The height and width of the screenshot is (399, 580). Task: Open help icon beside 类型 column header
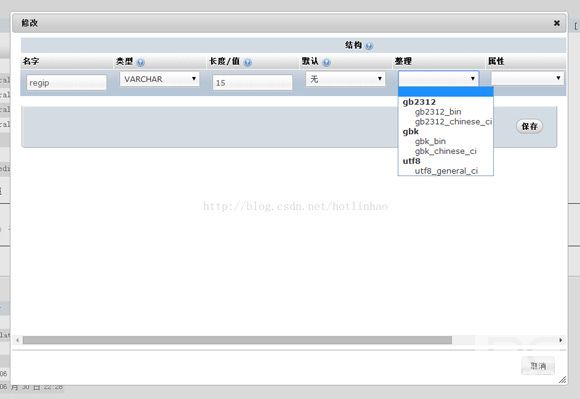141,62
